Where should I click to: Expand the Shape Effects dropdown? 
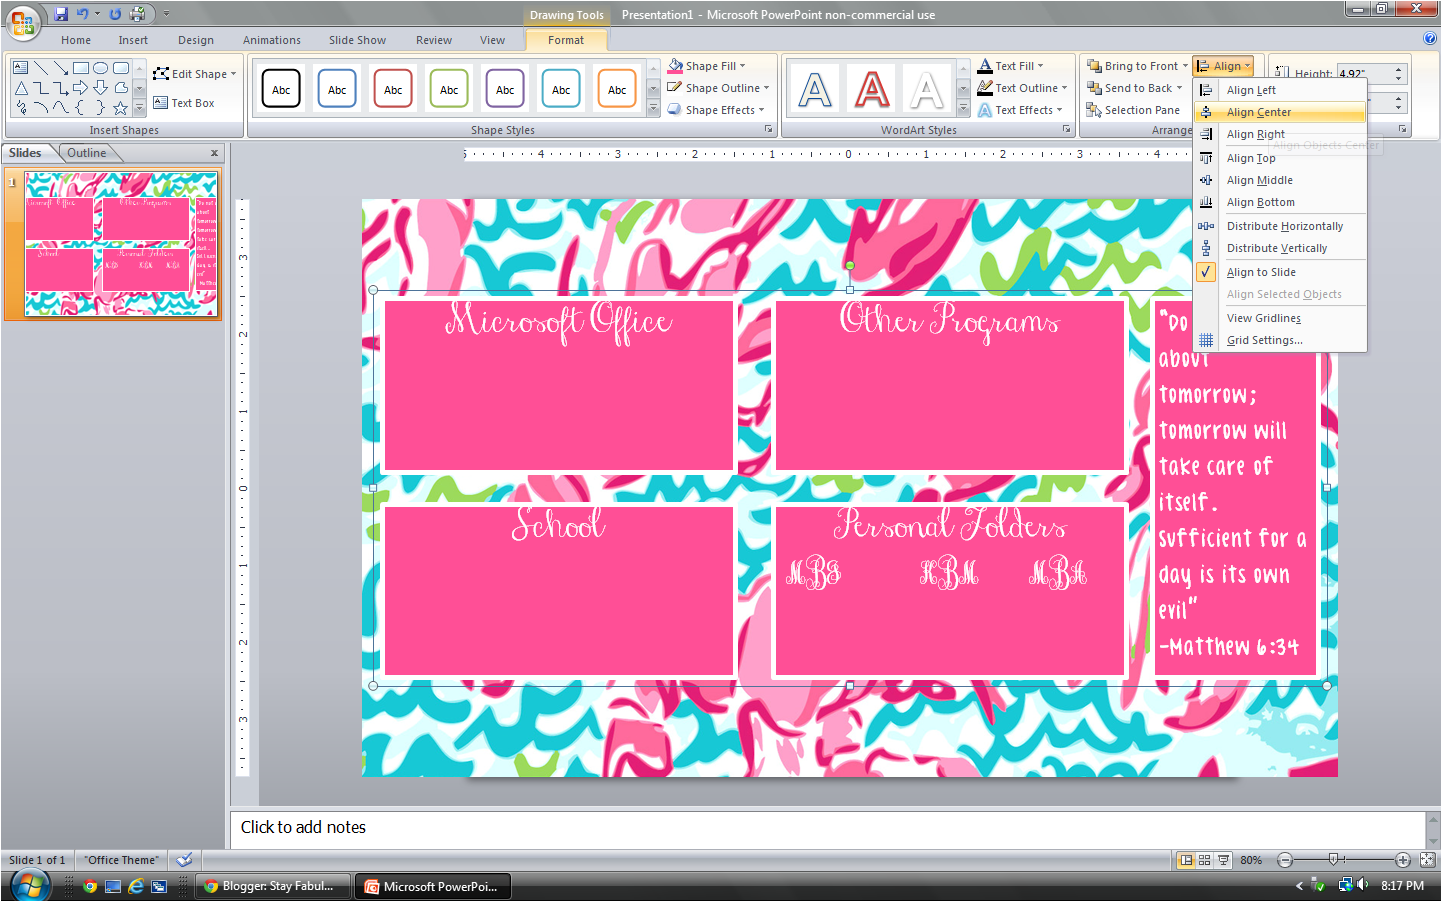[x=762, y=110]
